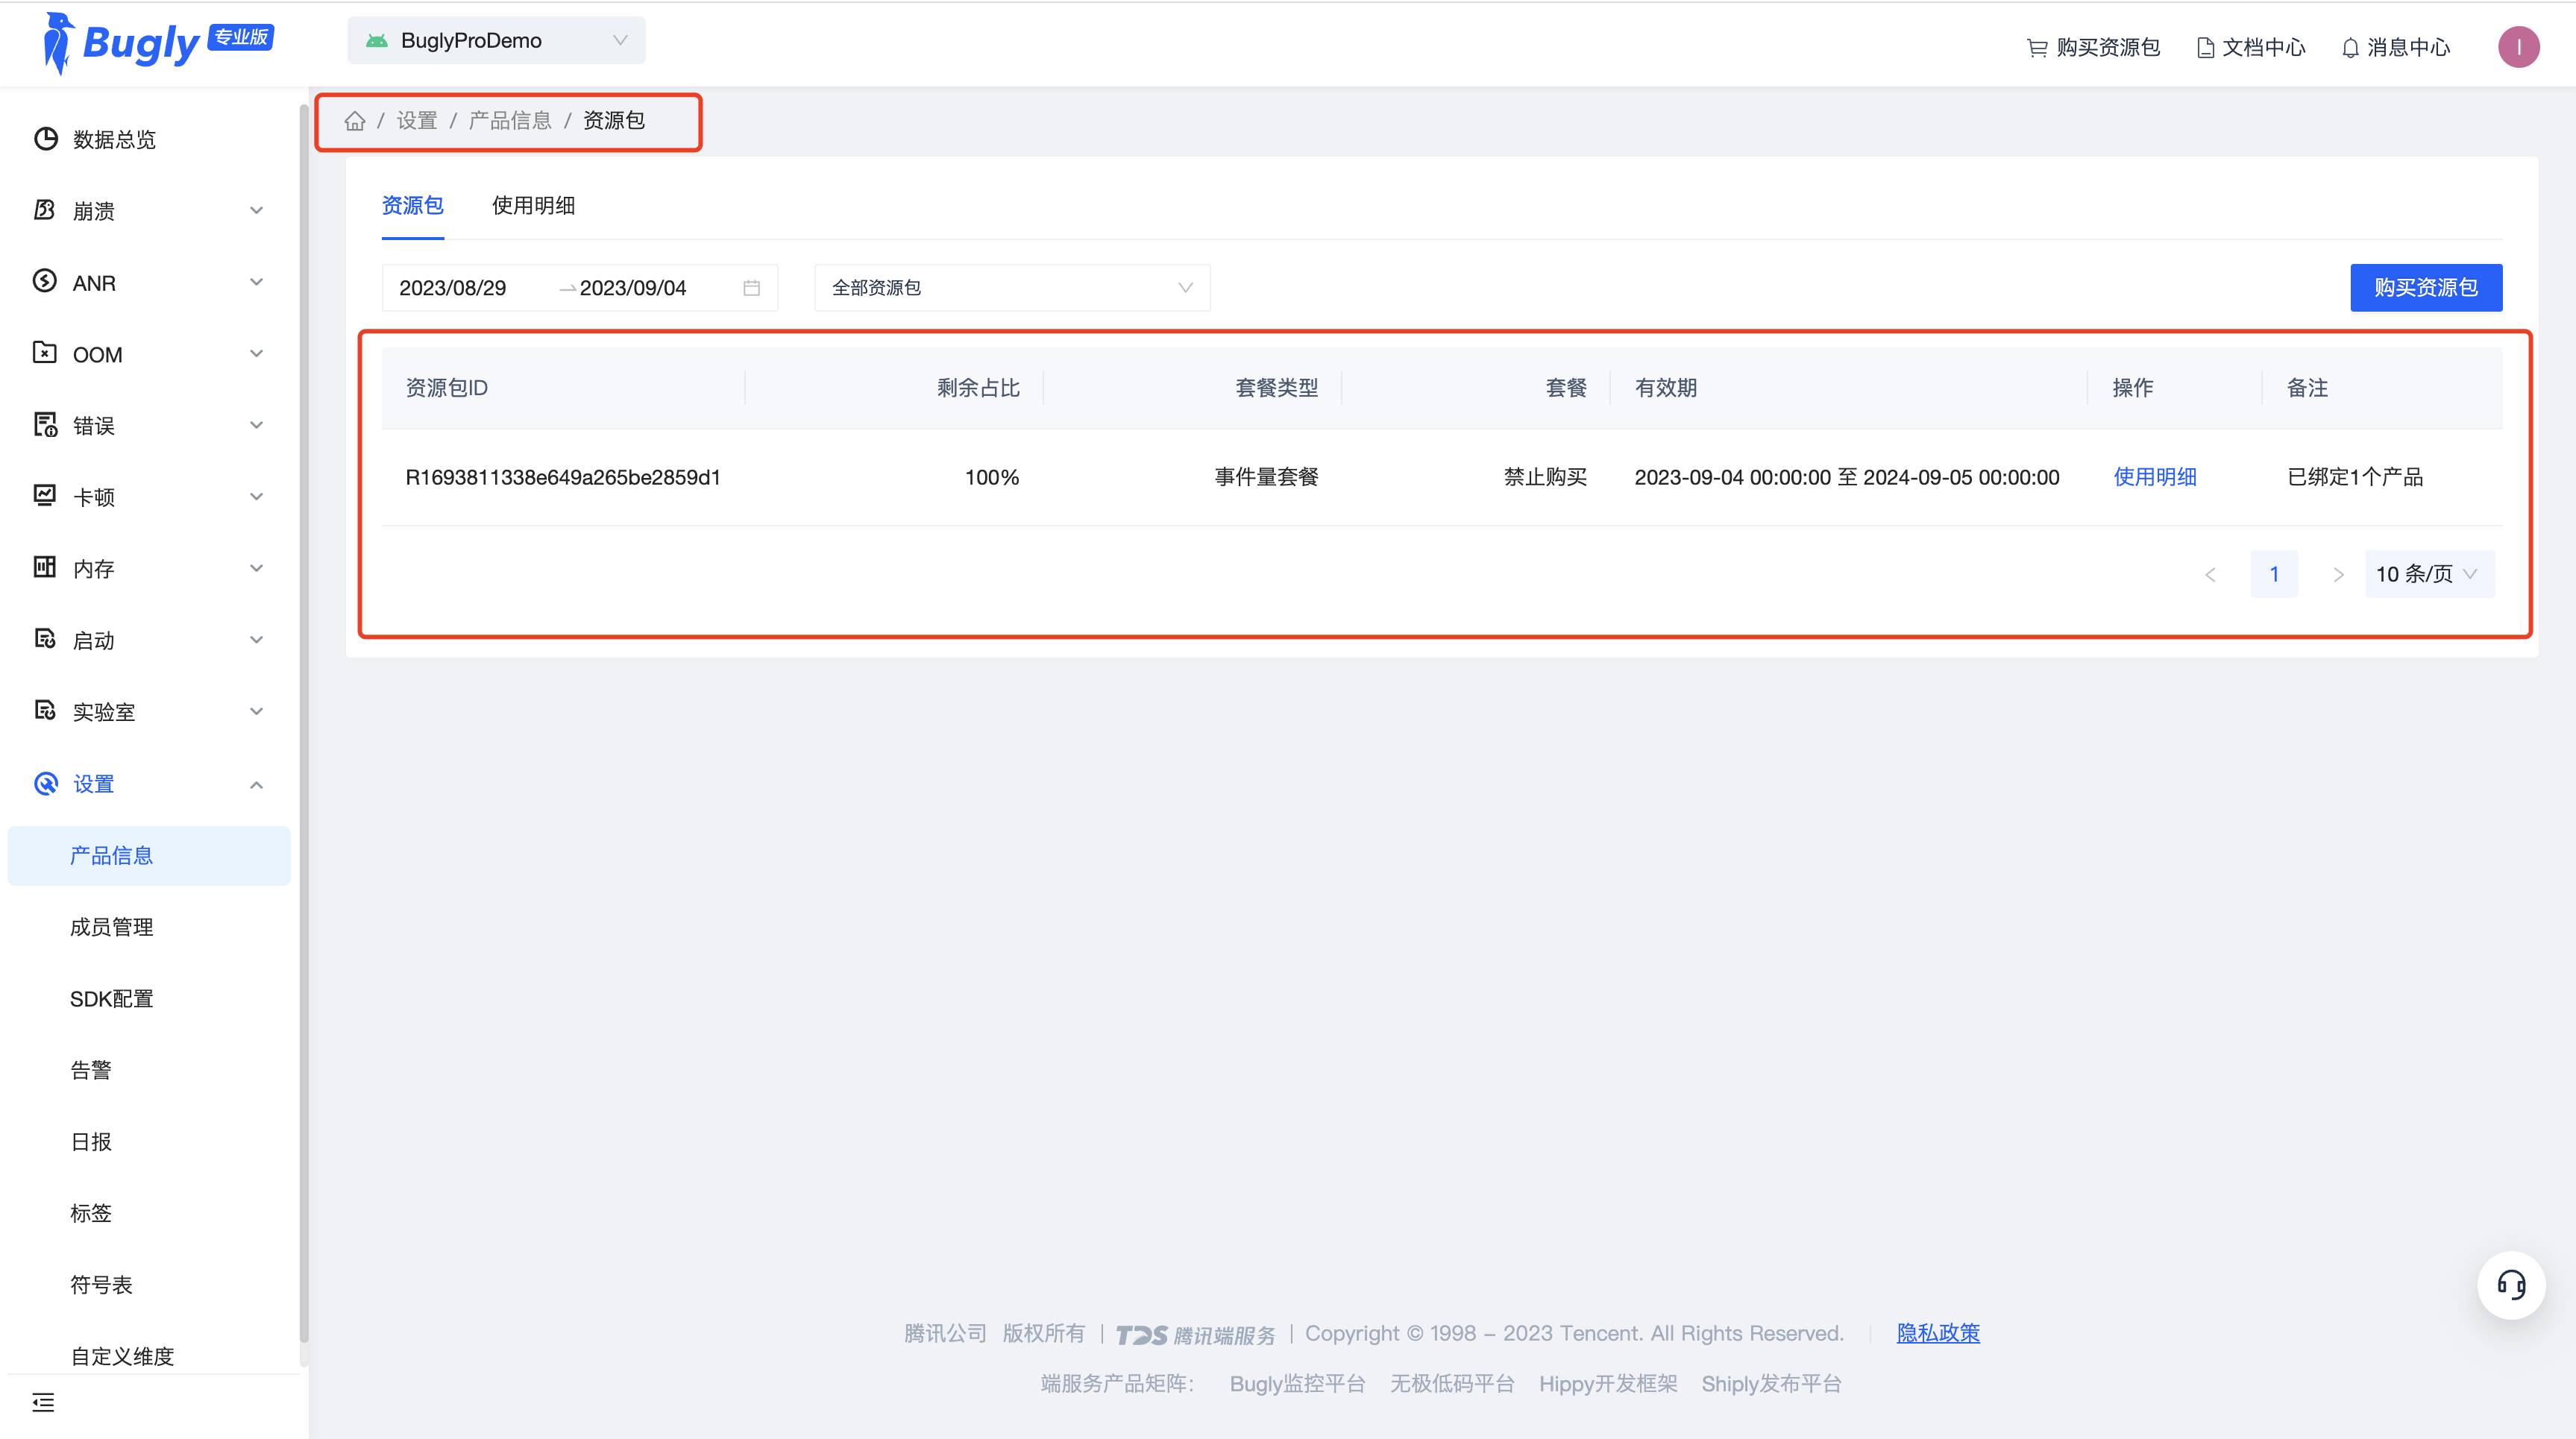This screenshot has height=1439, width=2576.
Task: Click the error (错误) sidebar icon
Action: (45, 425)
